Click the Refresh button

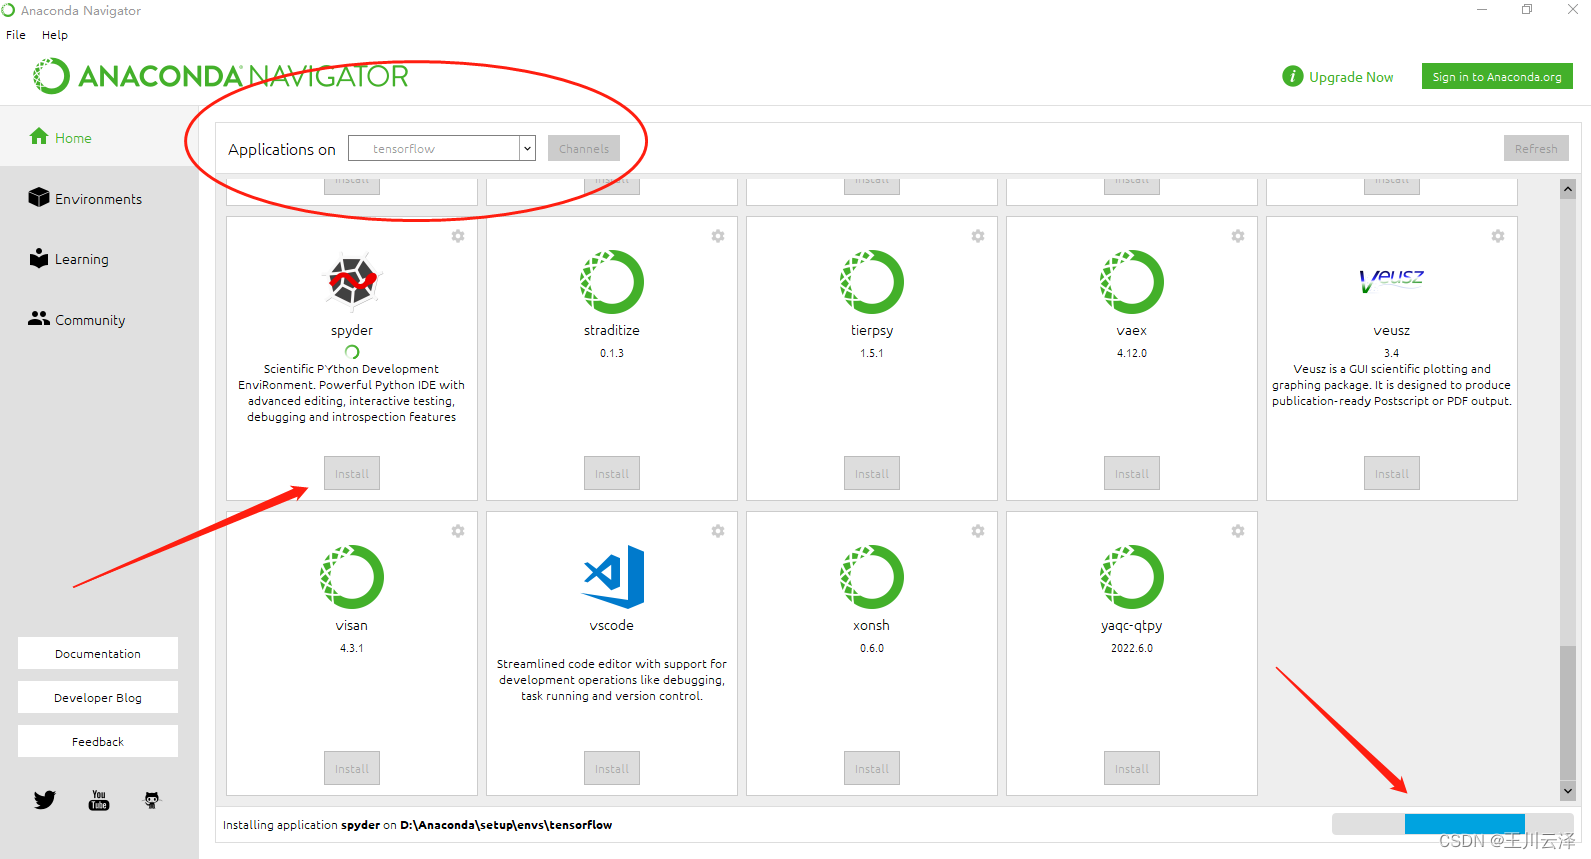coord(1536,148)
